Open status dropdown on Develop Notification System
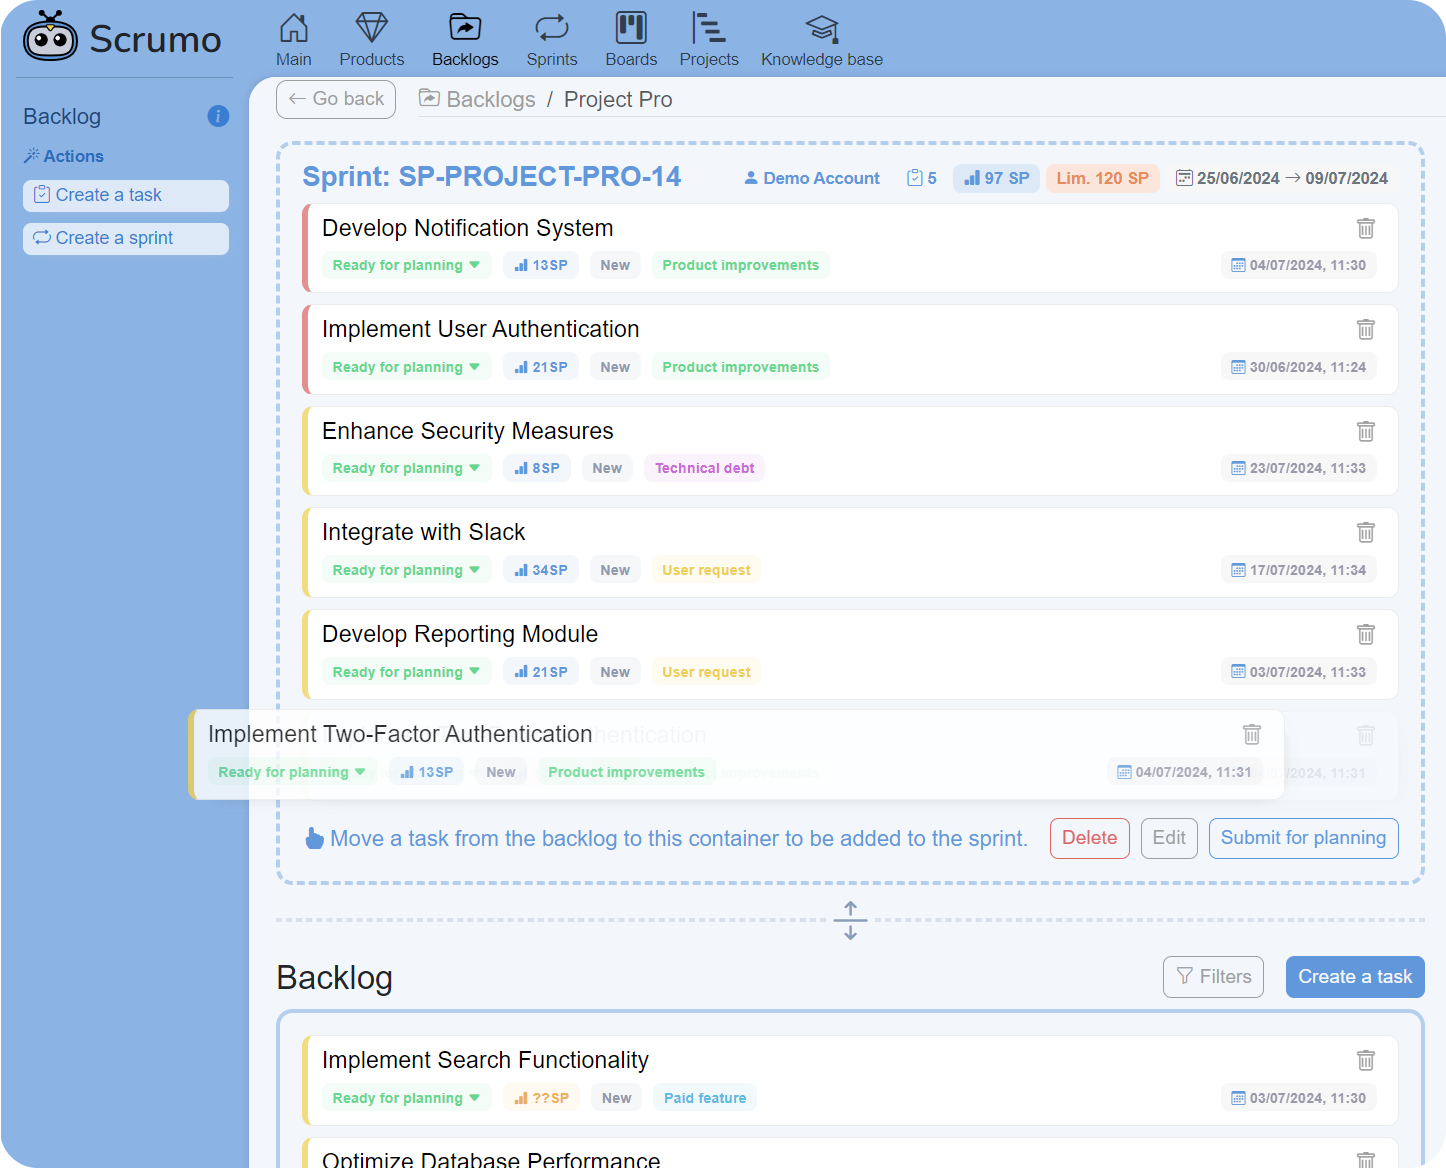 [405, 265]
